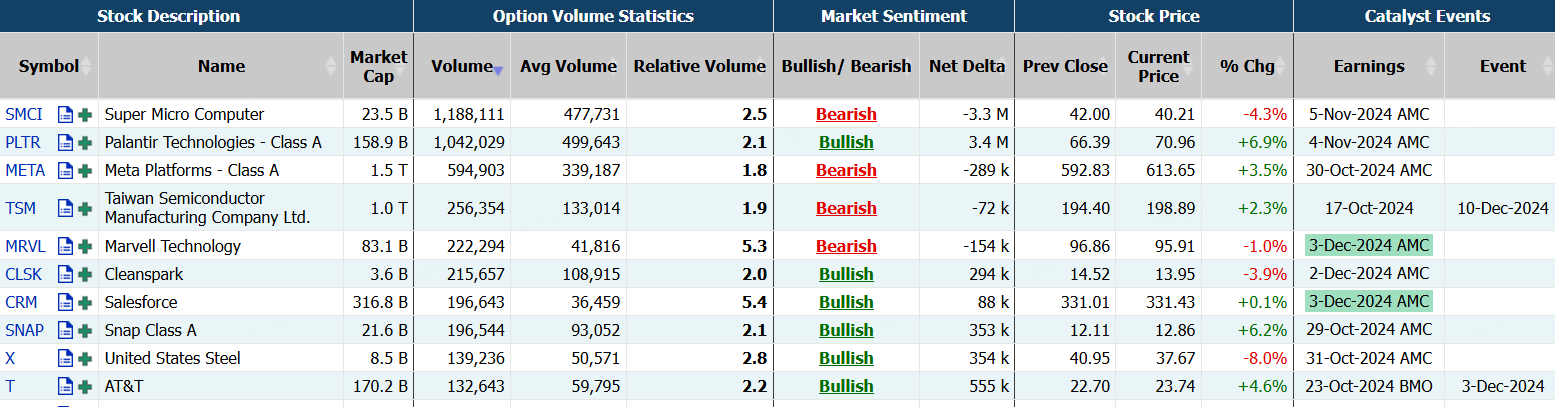Viewport: 1555px width, 407px height.
Task: Add TSM using its green plus icon
Action: [85, 208]
